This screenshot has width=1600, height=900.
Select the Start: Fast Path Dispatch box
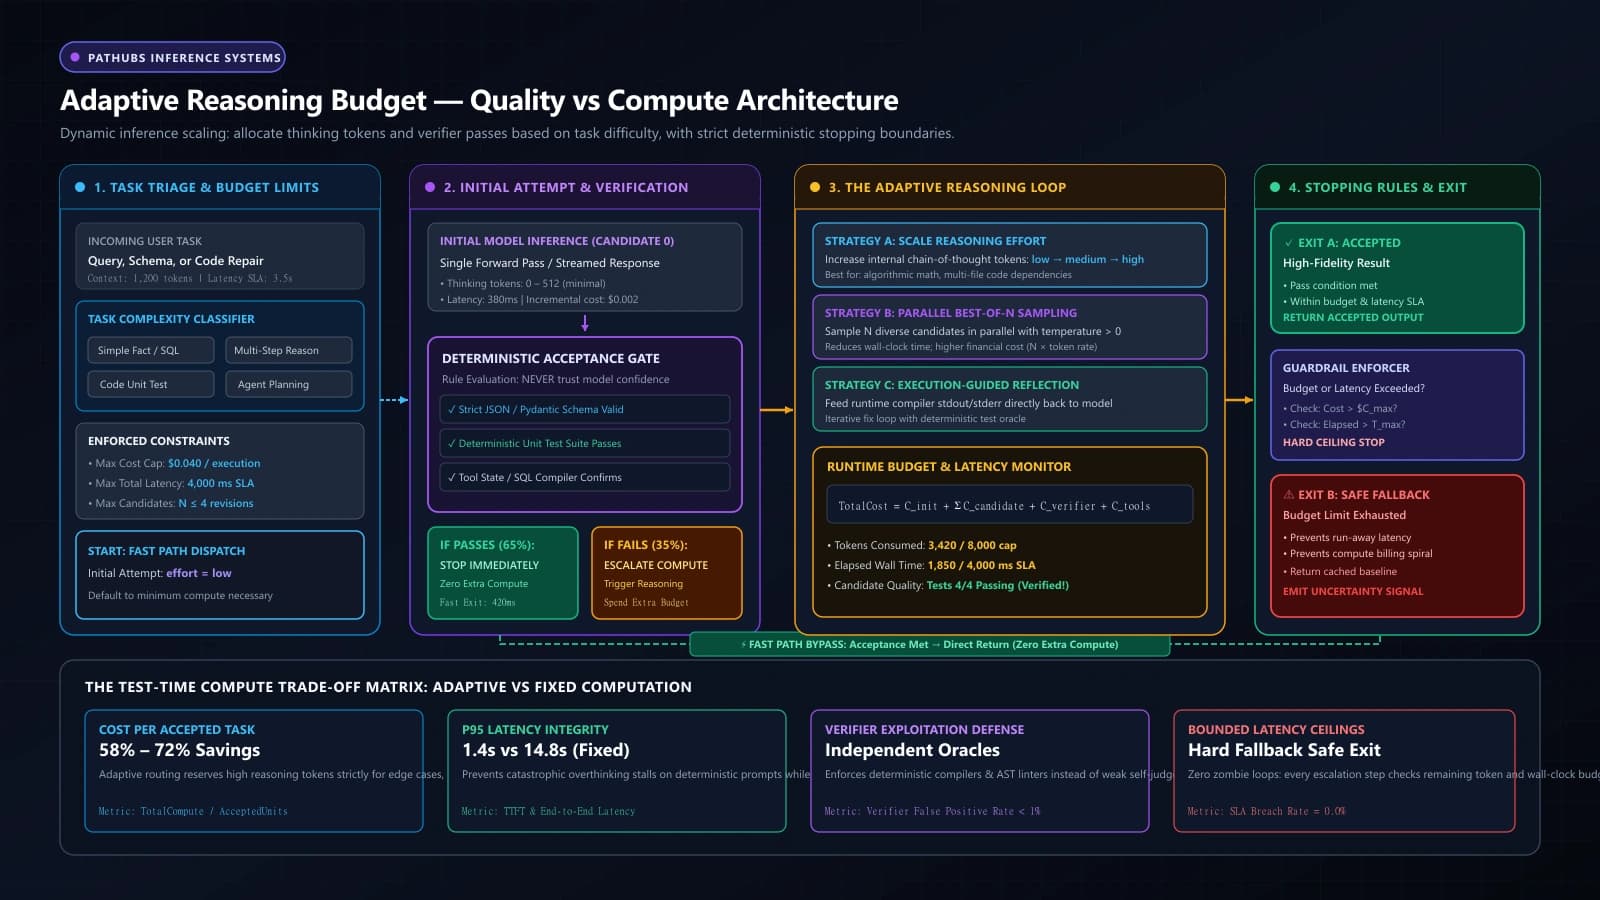pos(220,575)
